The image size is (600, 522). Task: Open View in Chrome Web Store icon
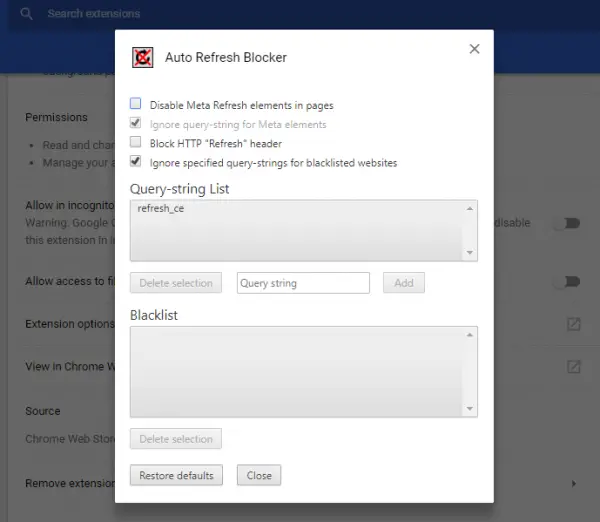click(573, 367)
